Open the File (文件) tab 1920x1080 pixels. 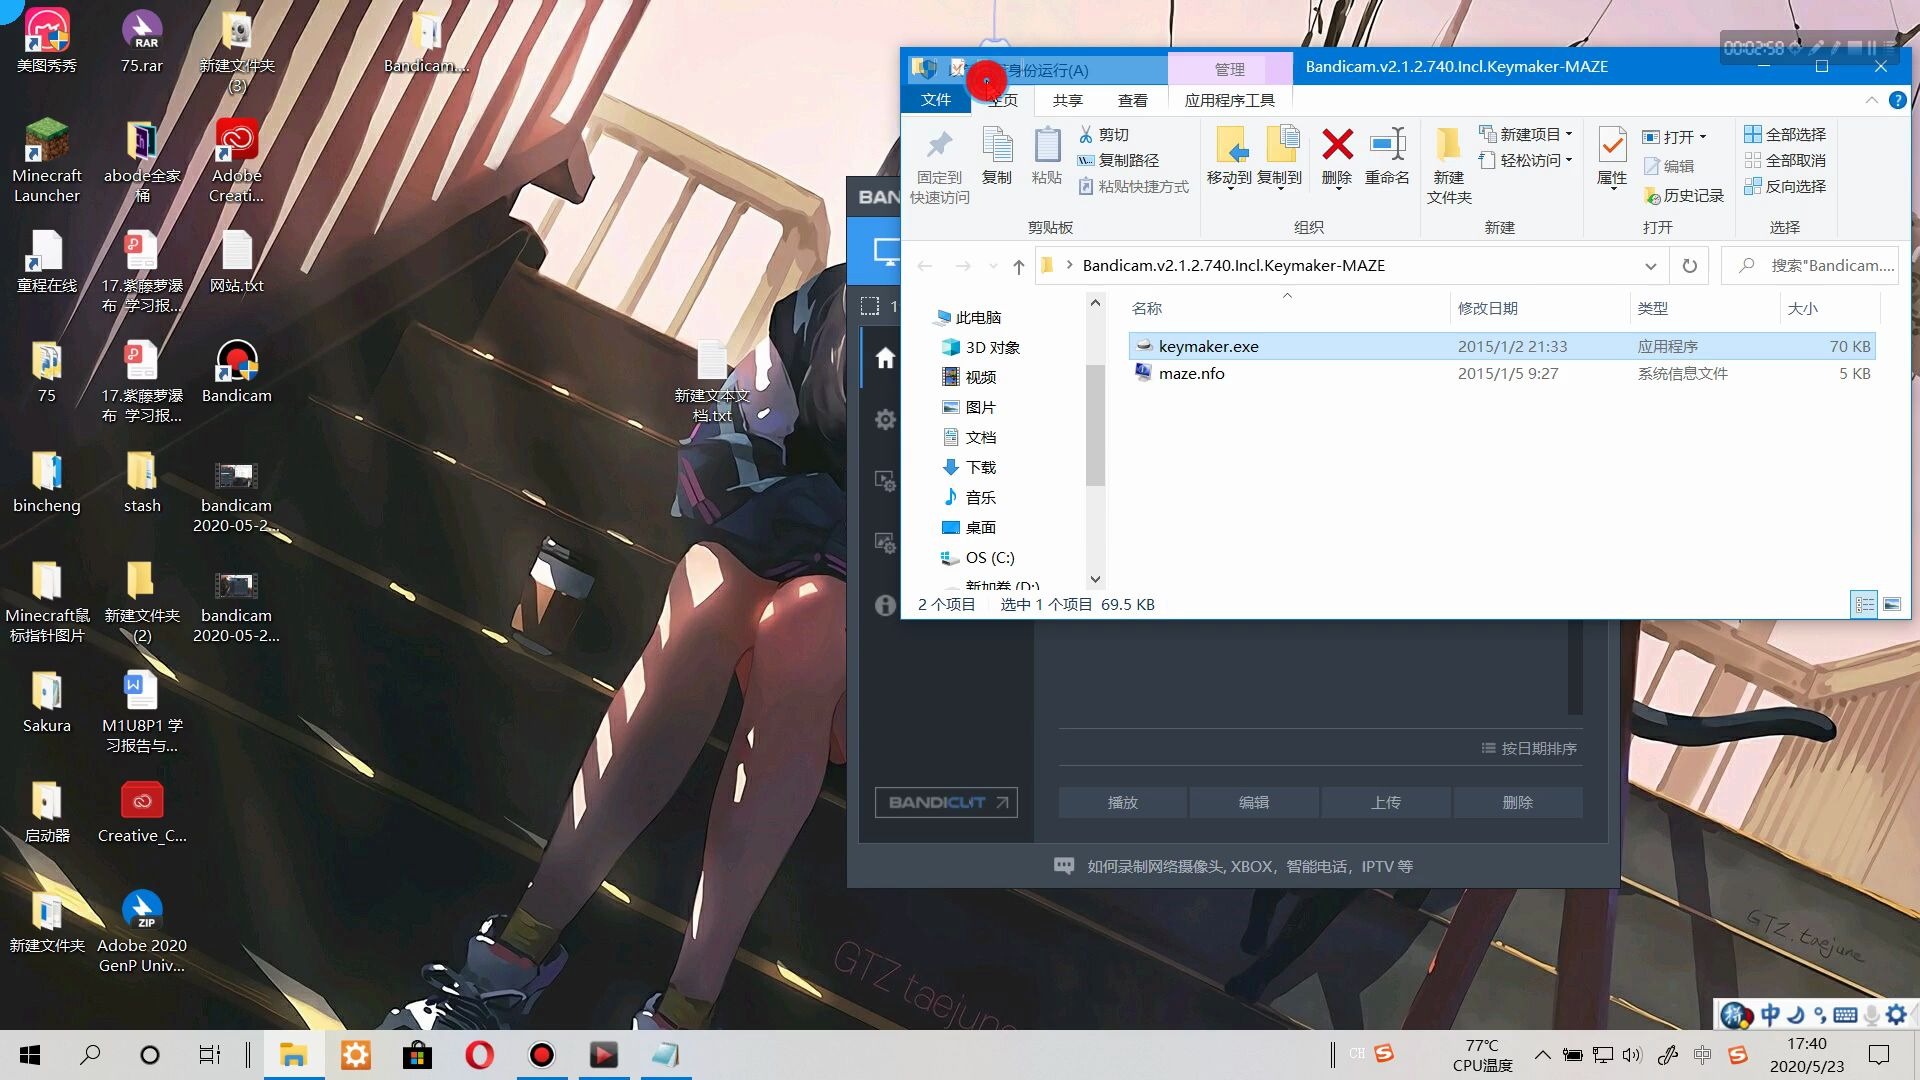pos(936,100)
